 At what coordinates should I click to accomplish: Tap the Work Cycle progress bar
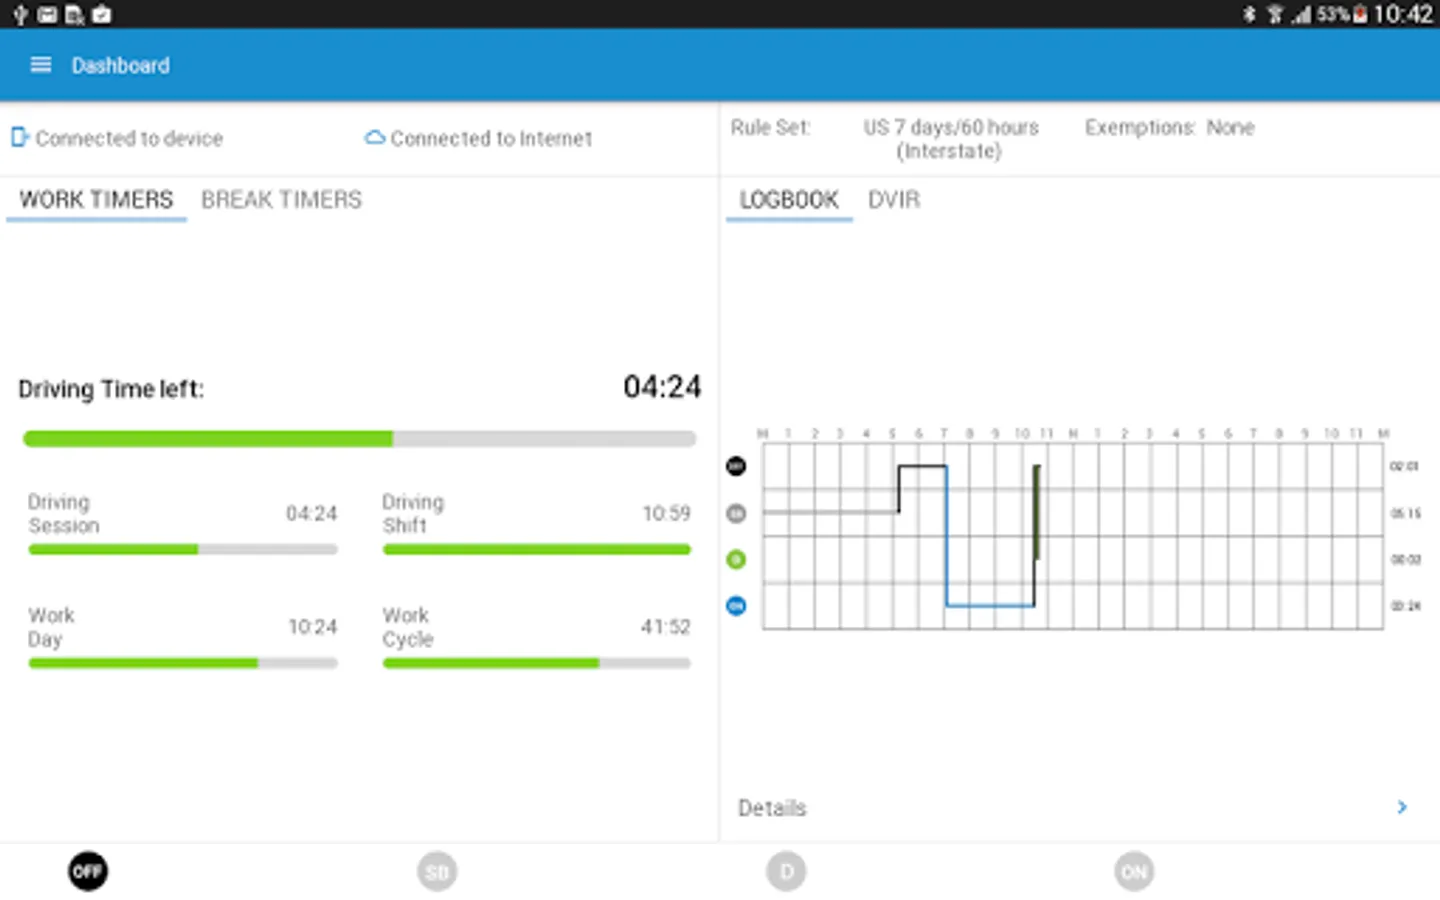coord(537,663)
